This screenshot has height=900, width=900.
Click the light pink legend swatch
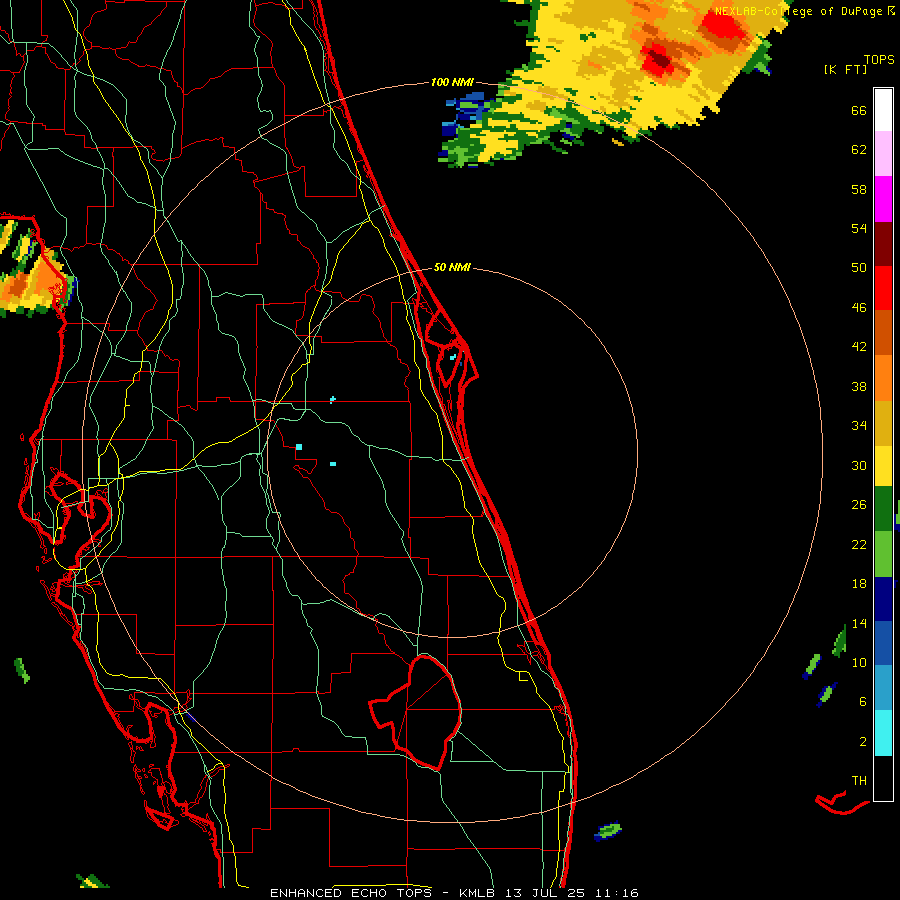pos(883,153)
